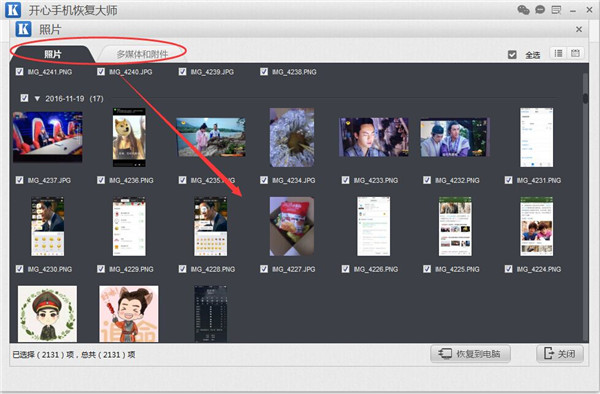
Task: Toggle the 2016-11-19 group checkbox
Action: pyautogui.click(x=24, y=98)
